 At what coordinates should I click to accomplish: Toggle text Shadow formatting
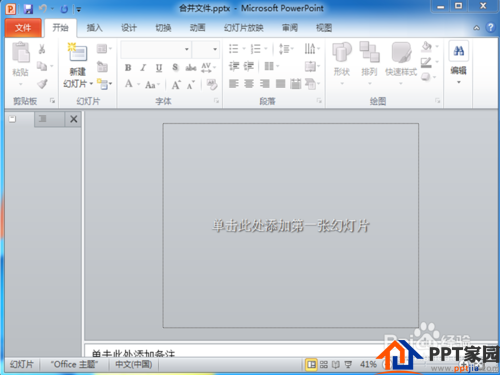pos(175,68)
